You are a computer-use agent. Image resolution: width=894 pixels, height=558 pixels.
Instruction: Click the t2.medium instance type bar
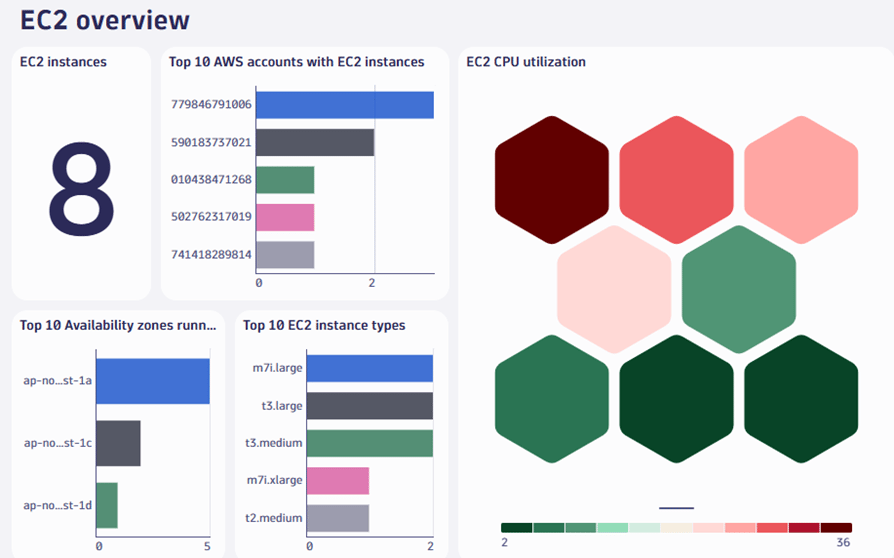click(x=337, y=518)
